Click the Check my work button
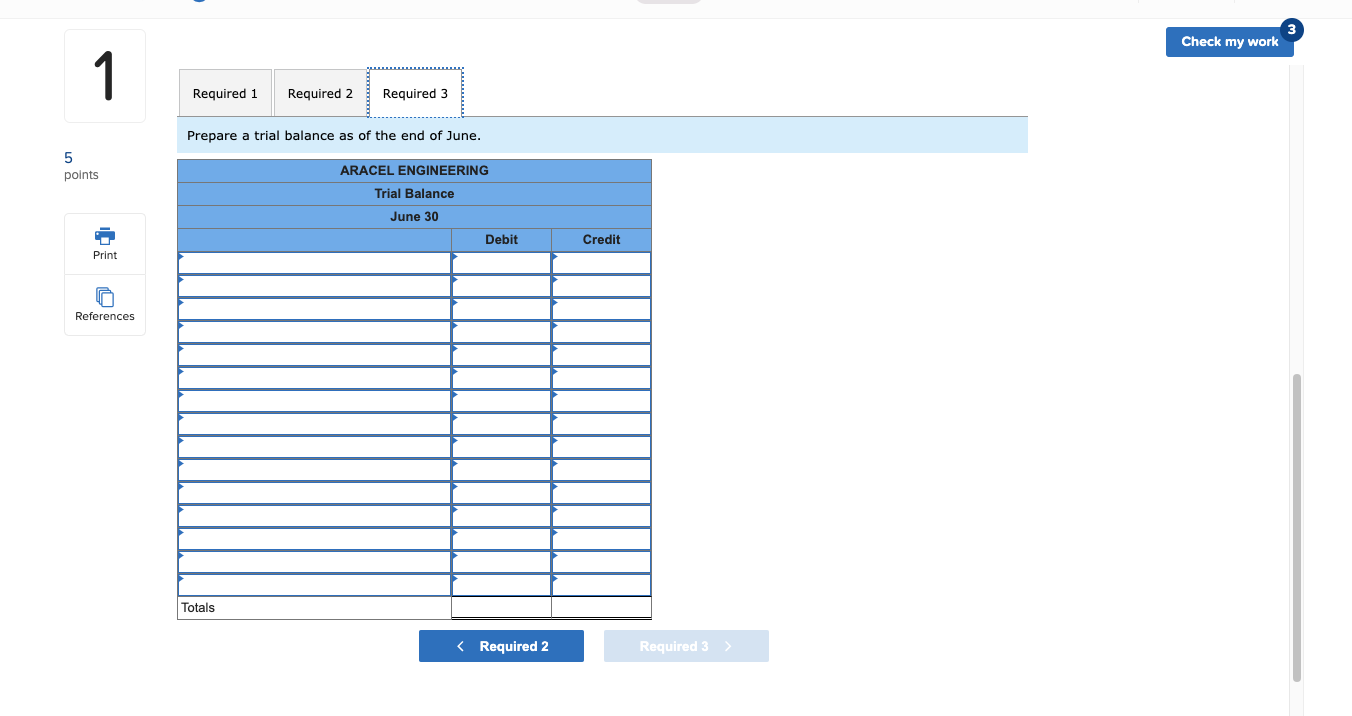Viewport: 1352px width, 716px height. 1229,41
